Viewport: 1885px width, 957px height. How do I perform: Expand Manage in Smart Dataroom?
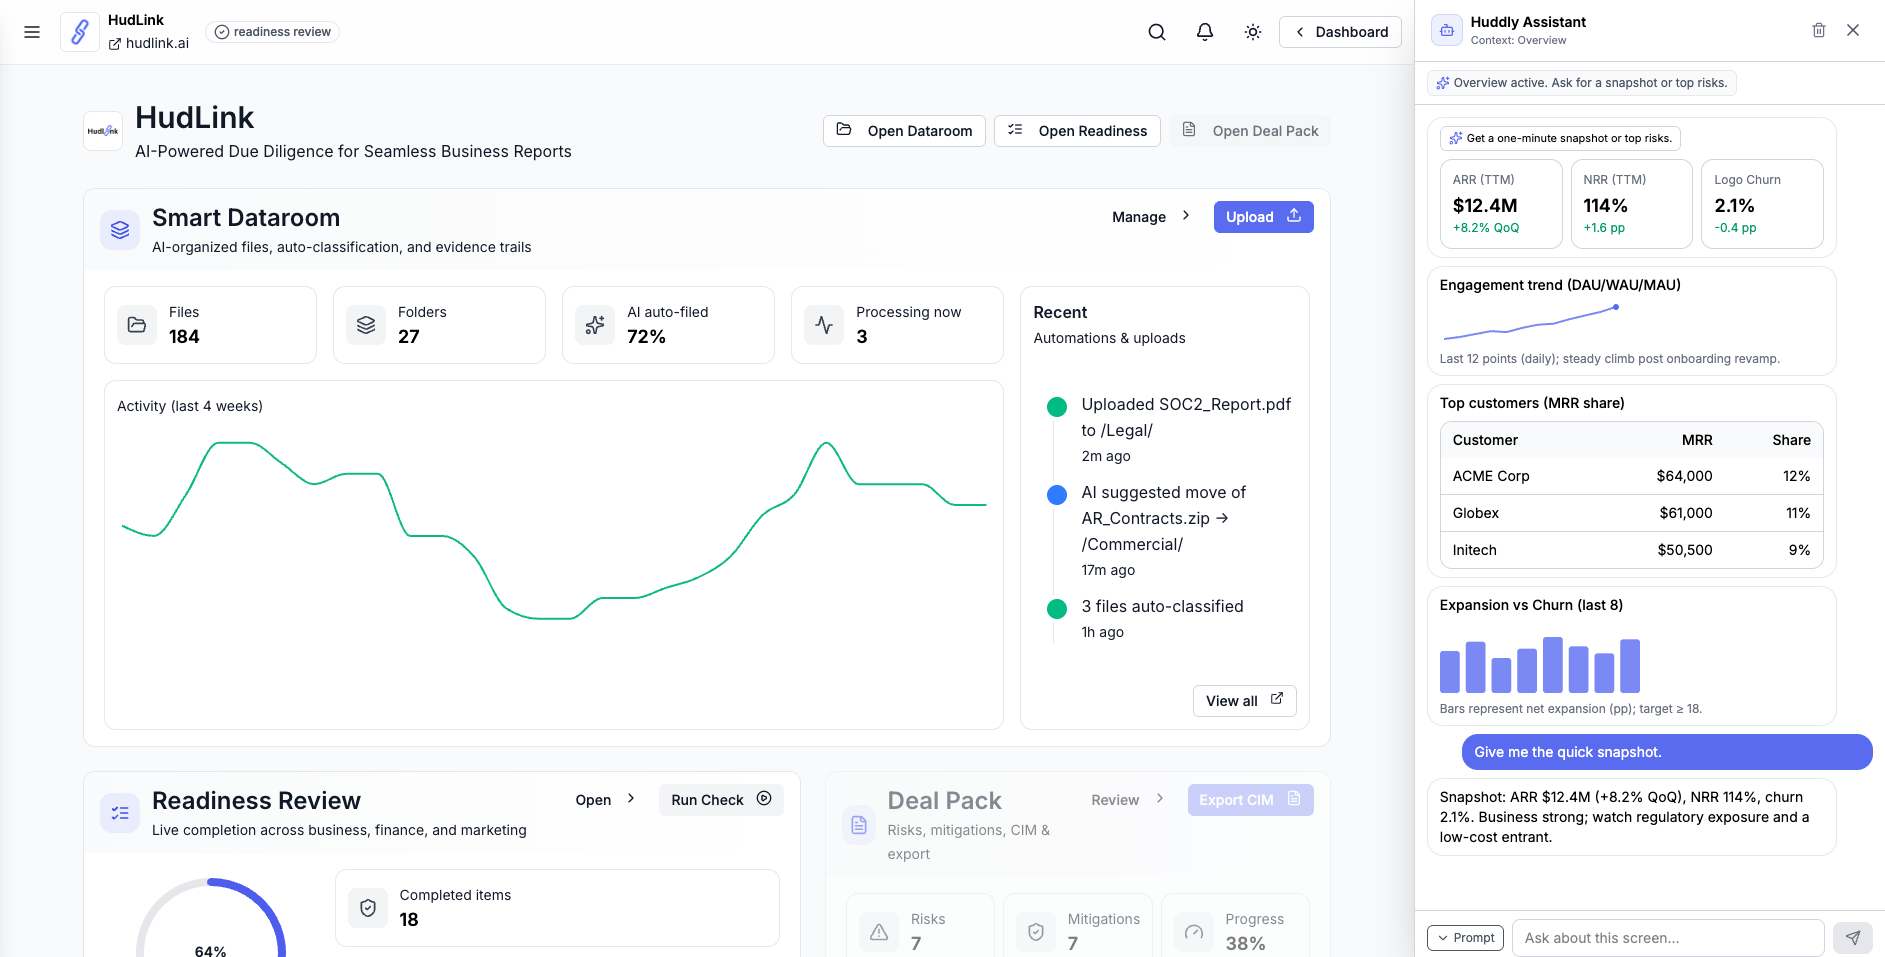pos(1151,217)
